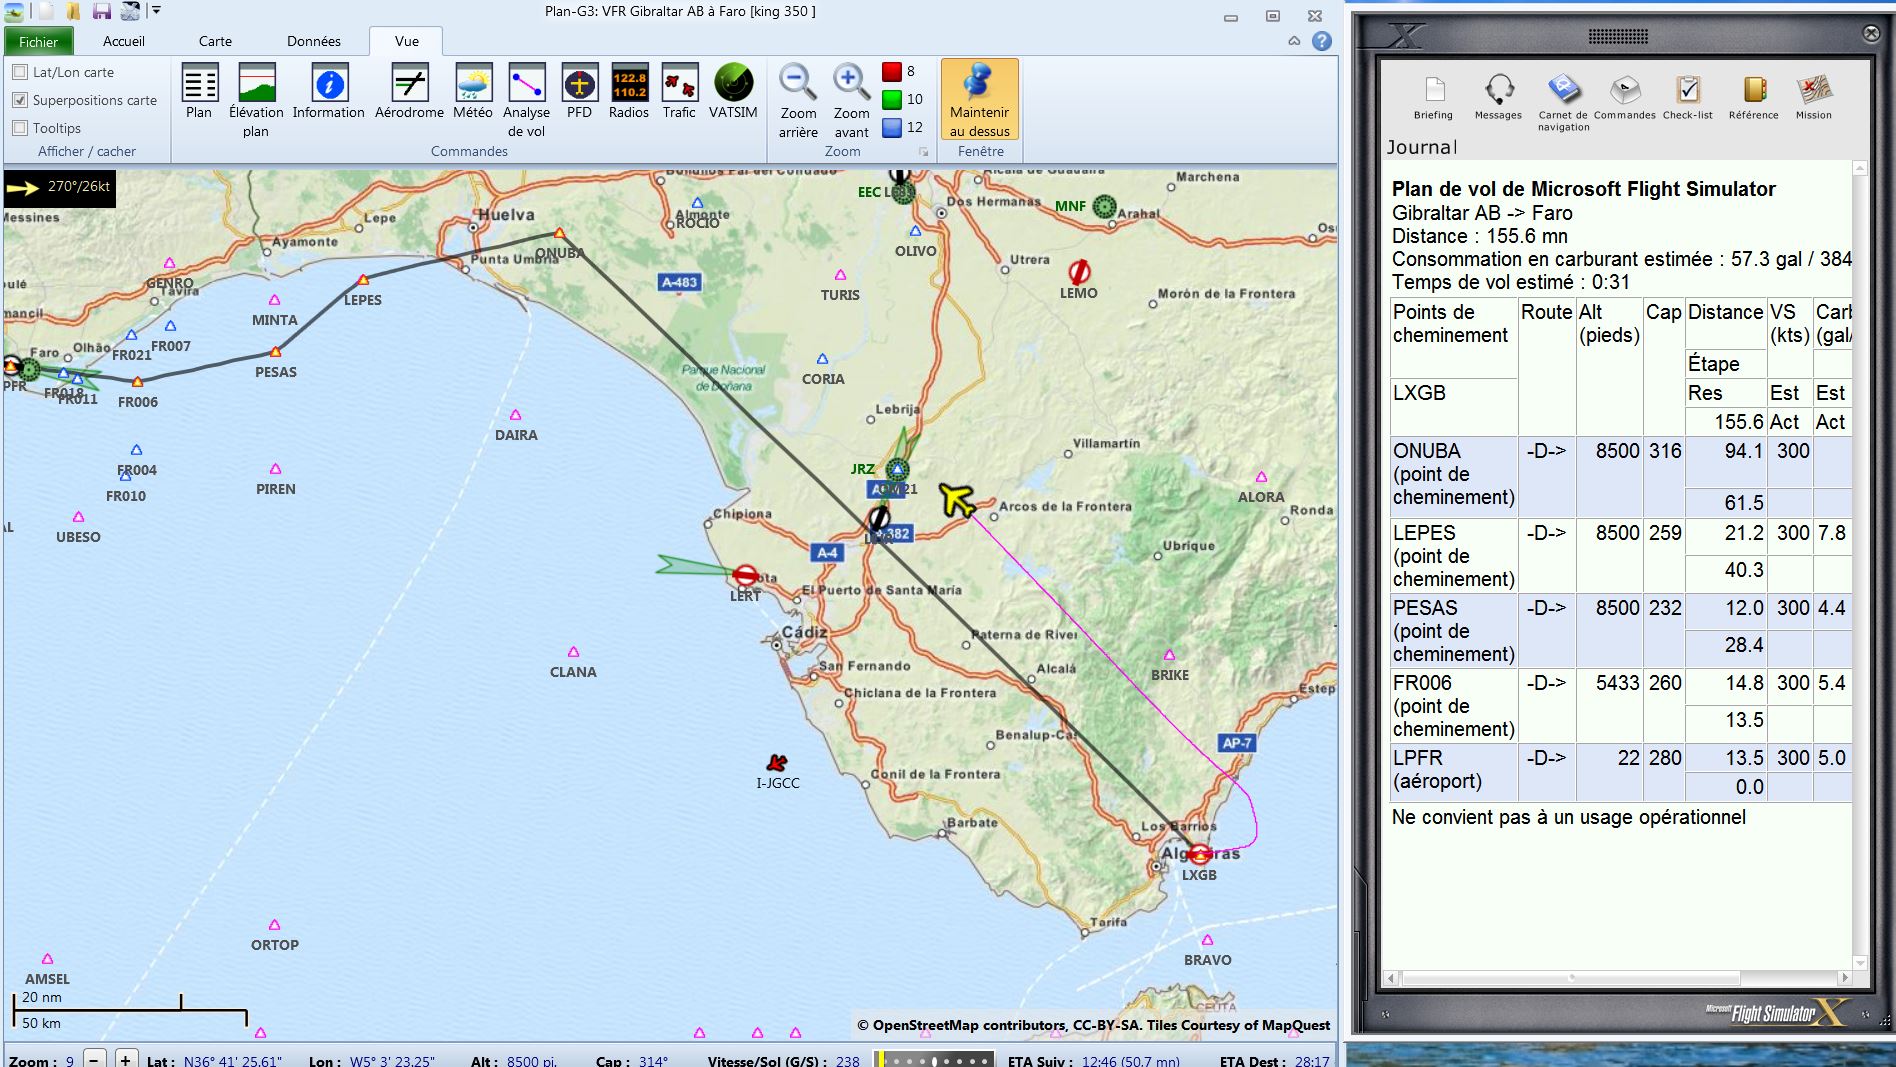1896x1067 pixels.
Task: Open the Fichier menu
Action: [x=38, y=41]
